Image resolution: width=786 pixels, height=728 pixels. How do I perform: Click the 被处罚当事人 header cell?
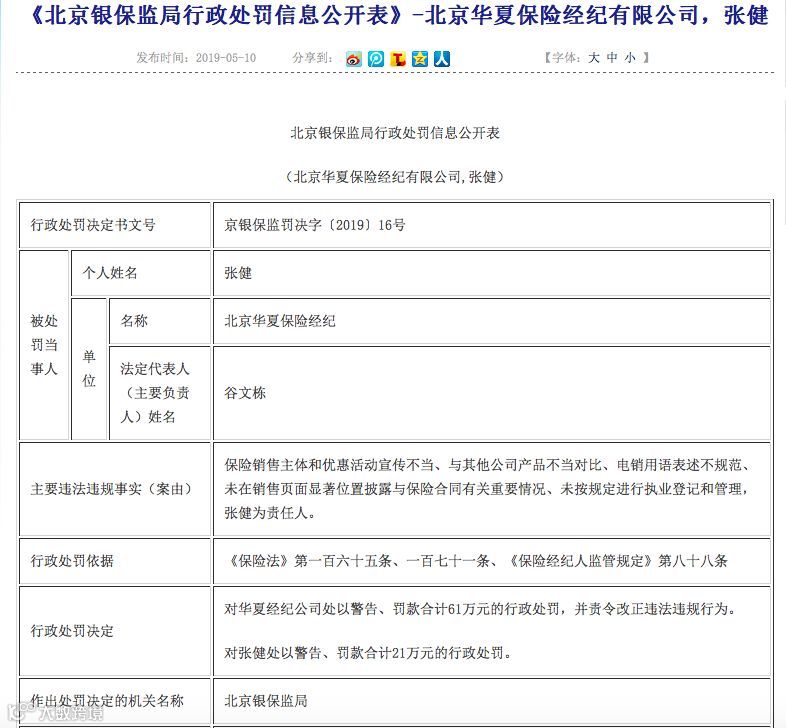pyautogui.click(x=44, y=345)
